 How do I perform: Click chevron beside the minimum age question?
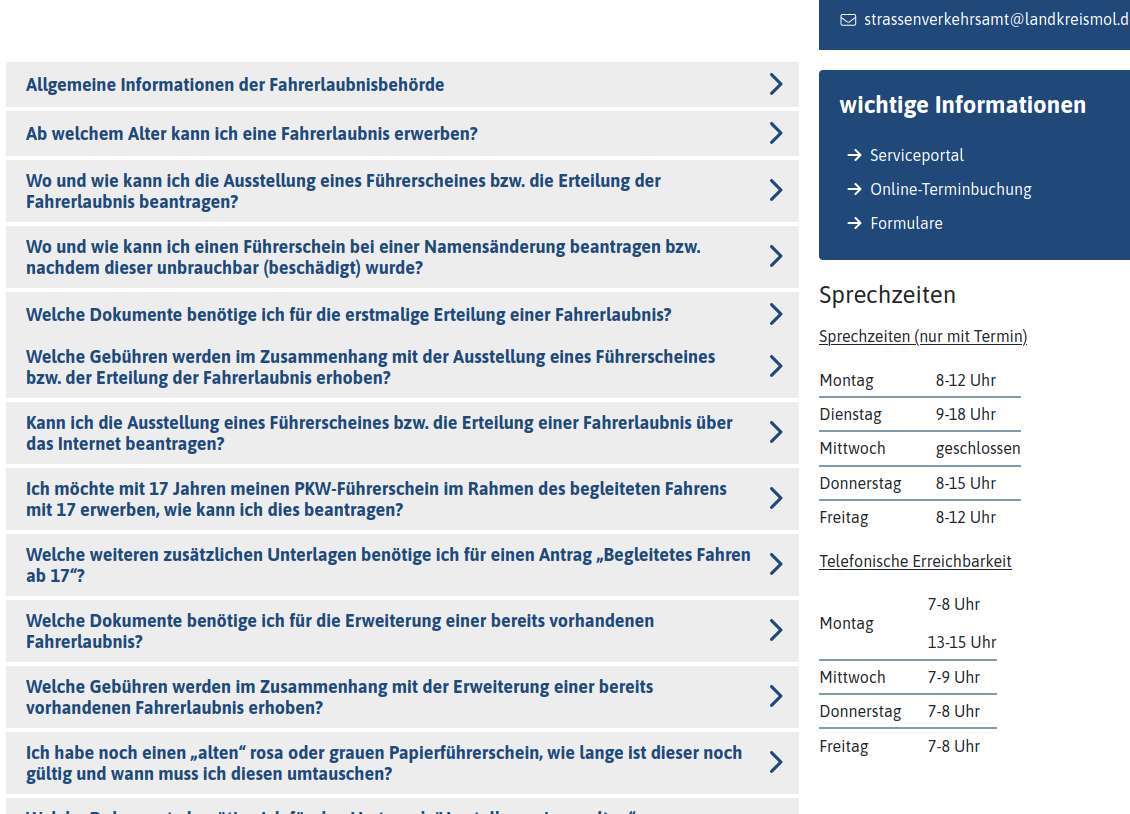775,134
